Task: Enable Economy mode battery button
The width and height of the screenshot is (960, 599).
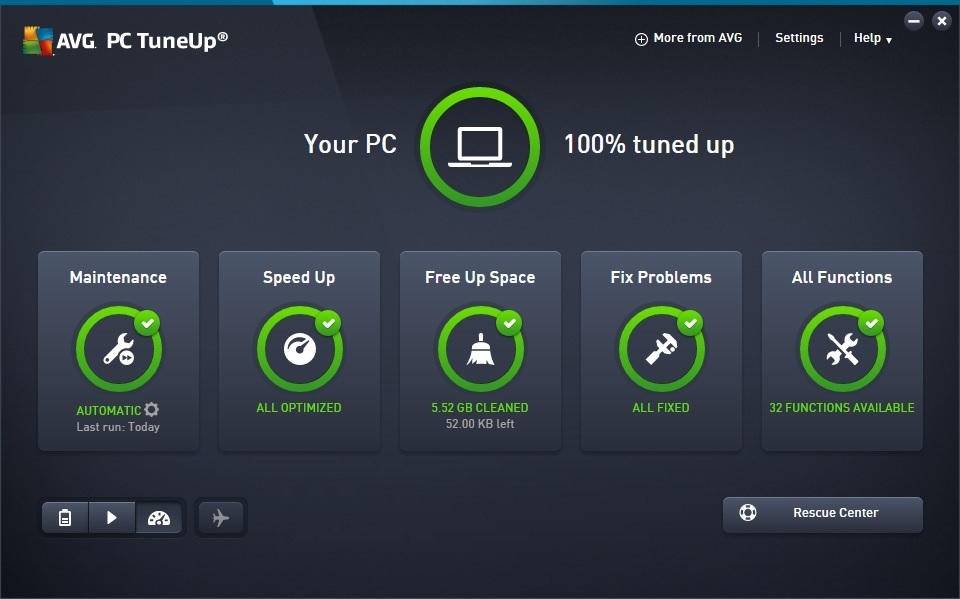Action: click(x=65, y=518)
